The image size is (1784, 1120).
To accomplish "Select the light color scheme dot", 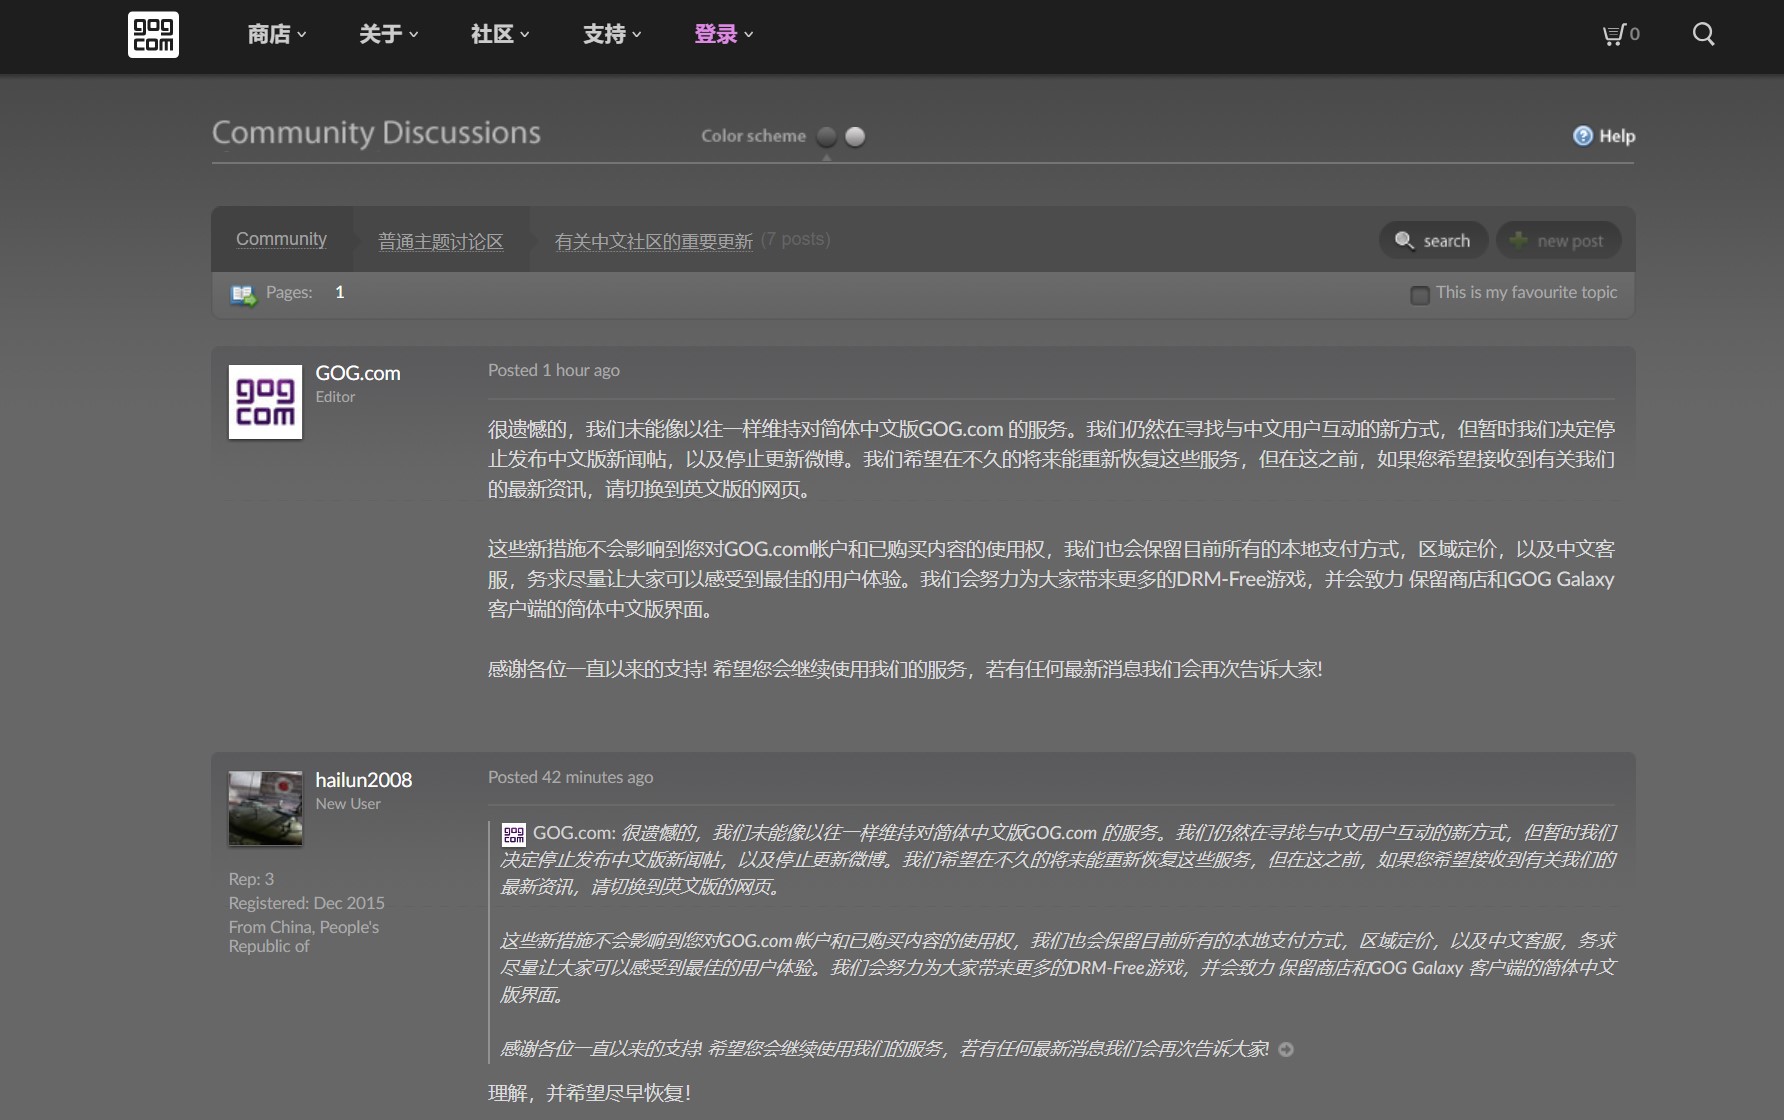I will tap(855, 136).
